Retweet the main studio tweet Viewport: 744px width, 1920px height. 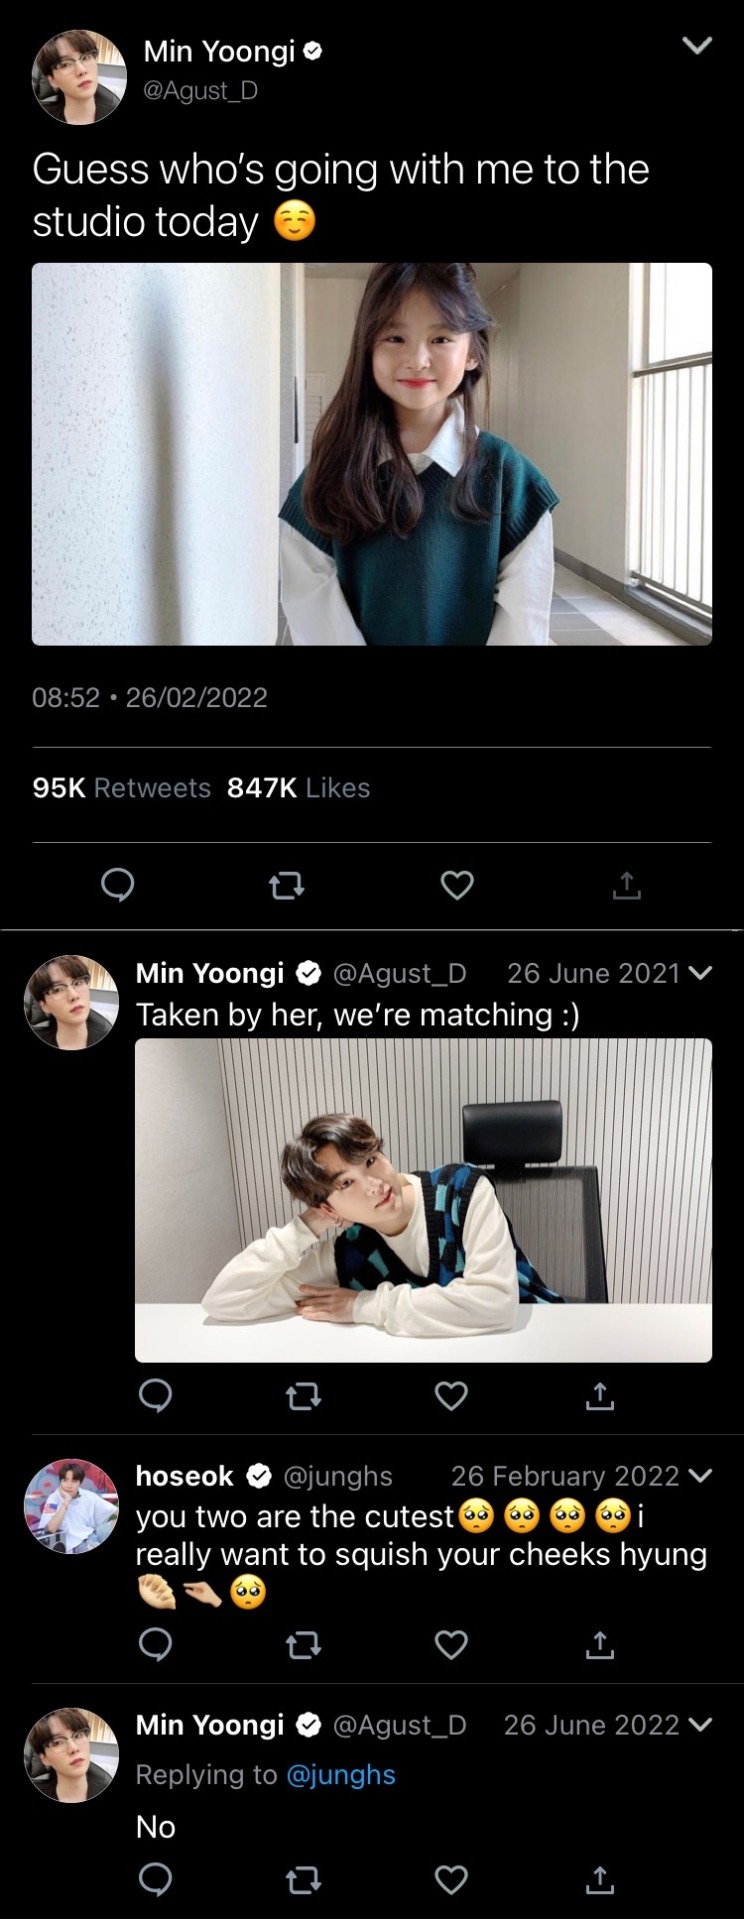[x=287, y=885]
